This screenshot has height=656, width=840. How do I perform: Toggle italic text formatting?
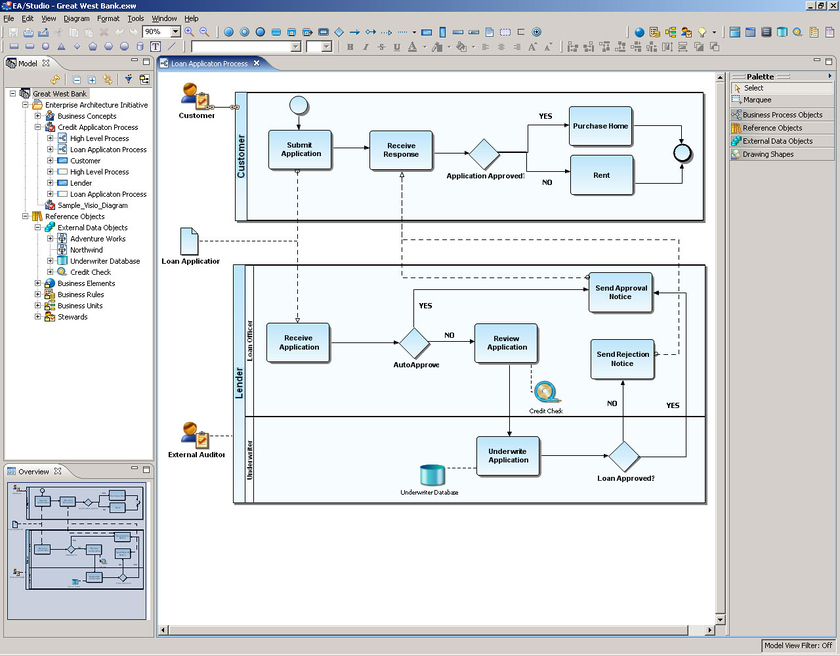365,46
